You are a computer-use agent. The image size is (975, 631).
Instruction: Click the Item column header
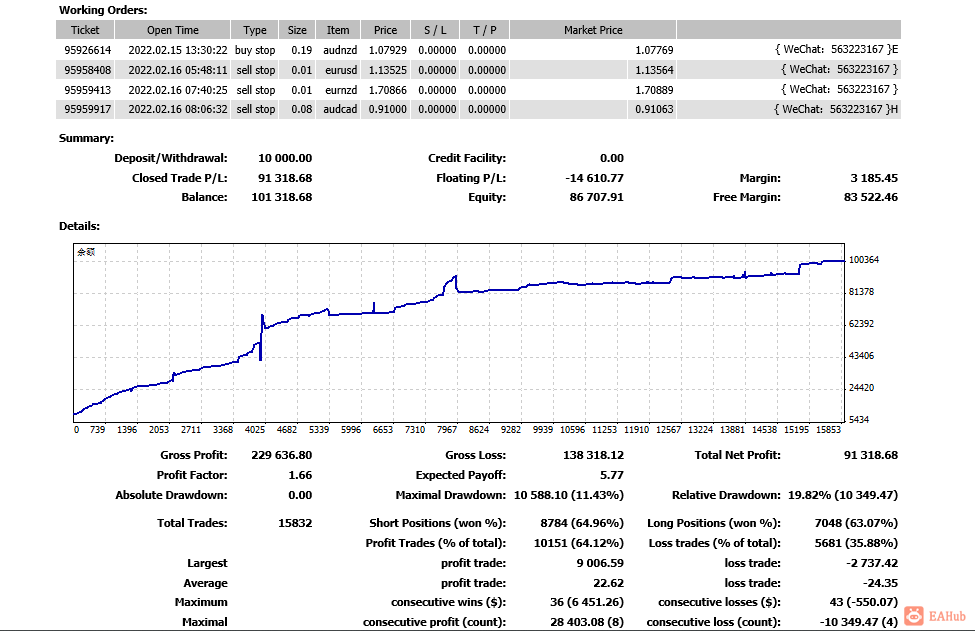pos(338,30)
